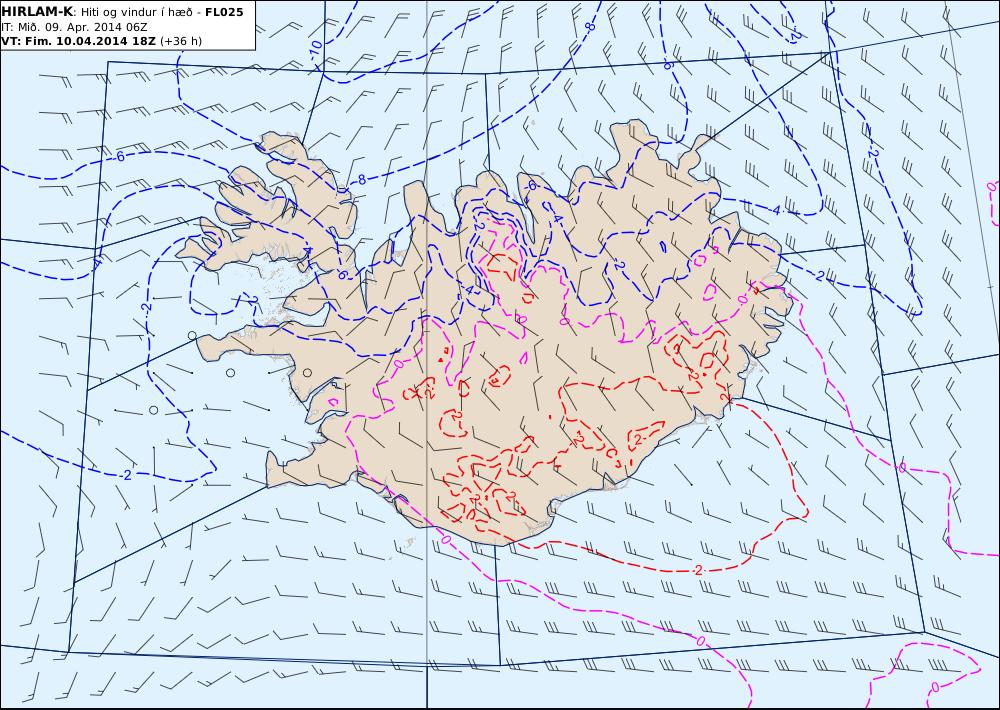Screen dimensions: 1000x710
Task: Select the 'IT: Mið. 09. Apr. 2014 06Z' line
Action: click(75, 27)
